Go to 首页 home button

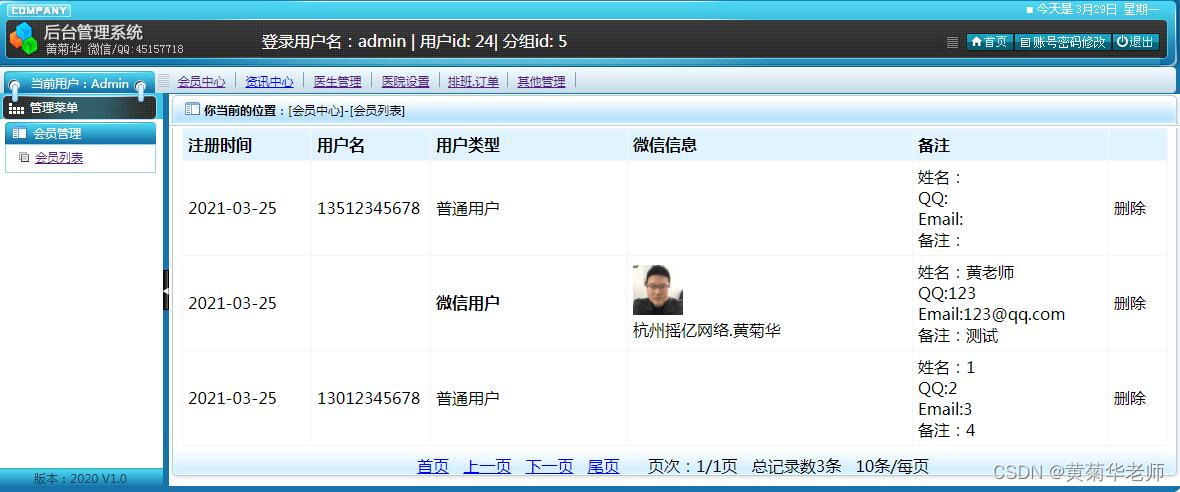point(990,42)
